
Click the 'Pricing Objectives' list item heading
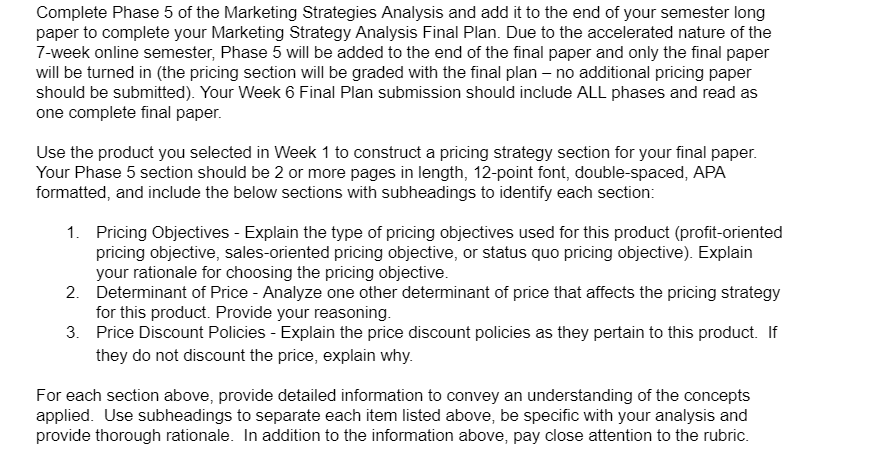(162, 233)
